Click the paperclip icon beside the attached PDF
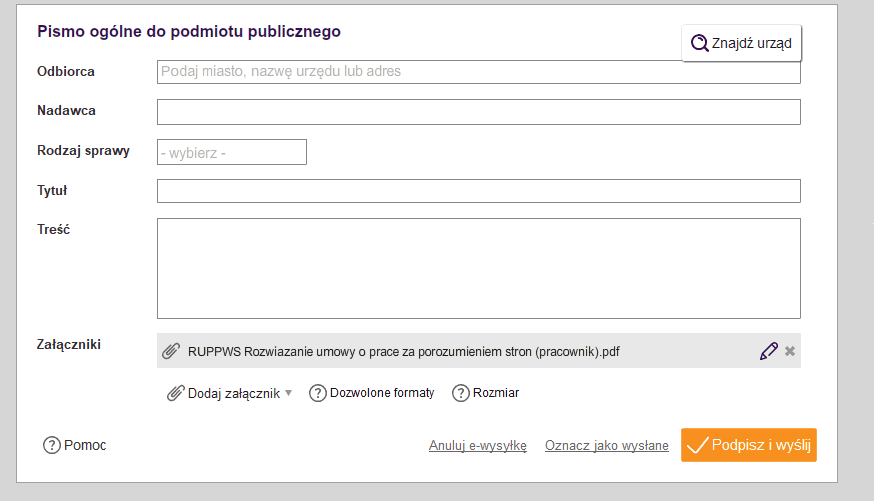The image size is (874, 501). pos(171,351)
